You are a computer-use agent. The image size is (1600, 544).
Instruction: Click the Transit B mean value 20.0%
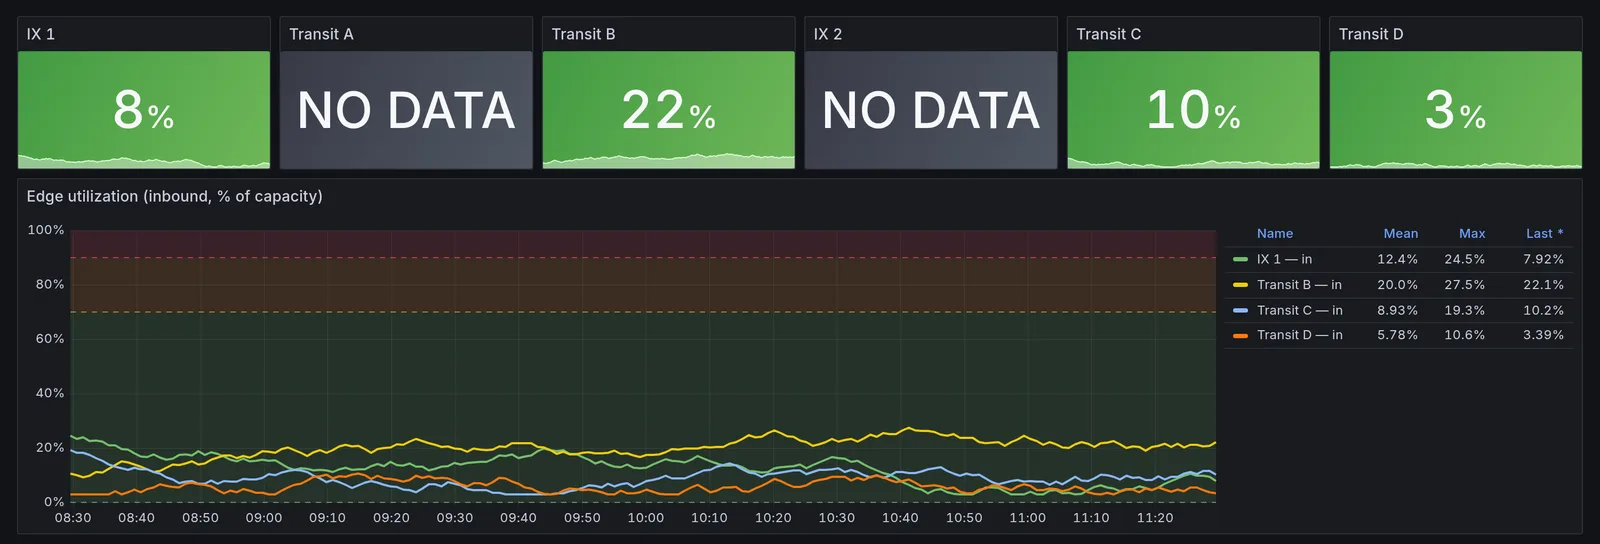(1397, 285)
